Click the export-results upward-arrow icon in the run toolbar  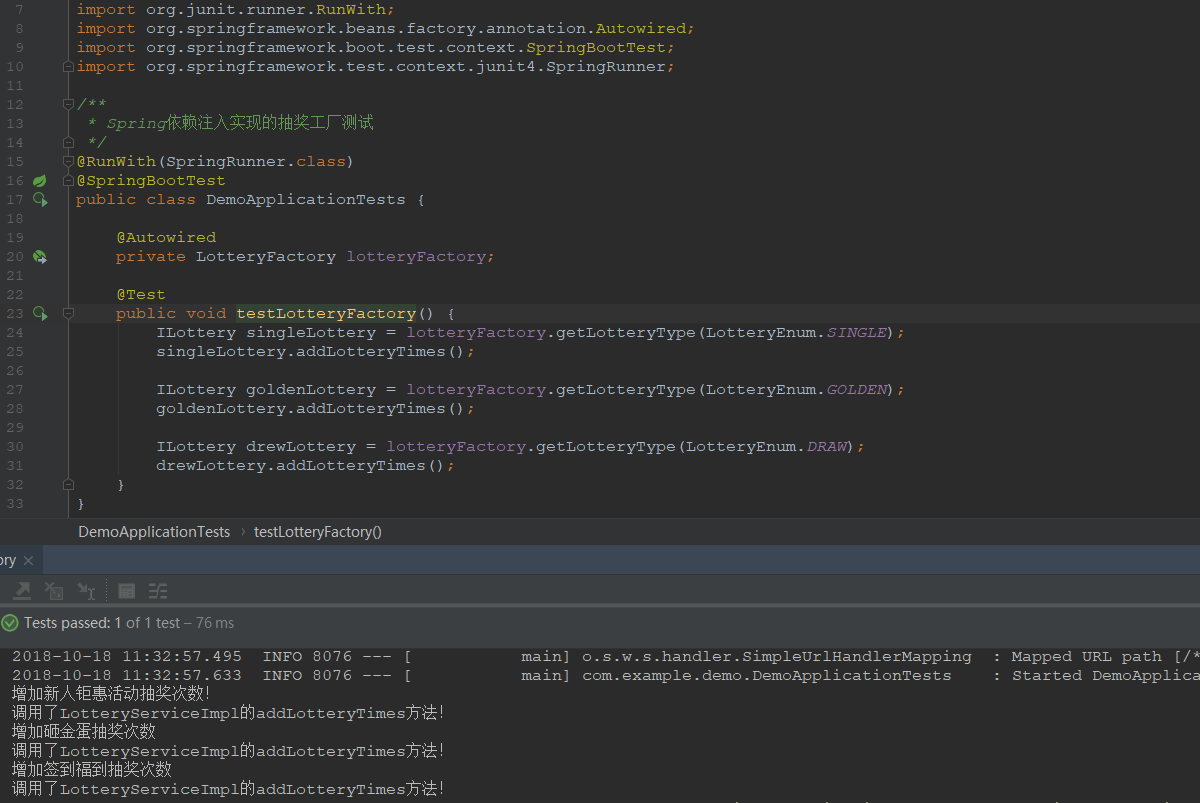(x=22, y=591)
